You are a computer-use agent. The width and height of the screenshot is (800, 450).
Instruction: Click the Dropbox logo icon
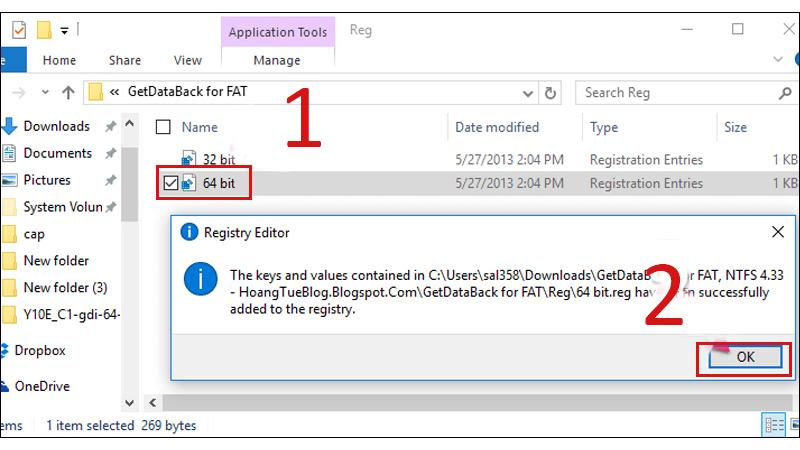coord(5,351)
